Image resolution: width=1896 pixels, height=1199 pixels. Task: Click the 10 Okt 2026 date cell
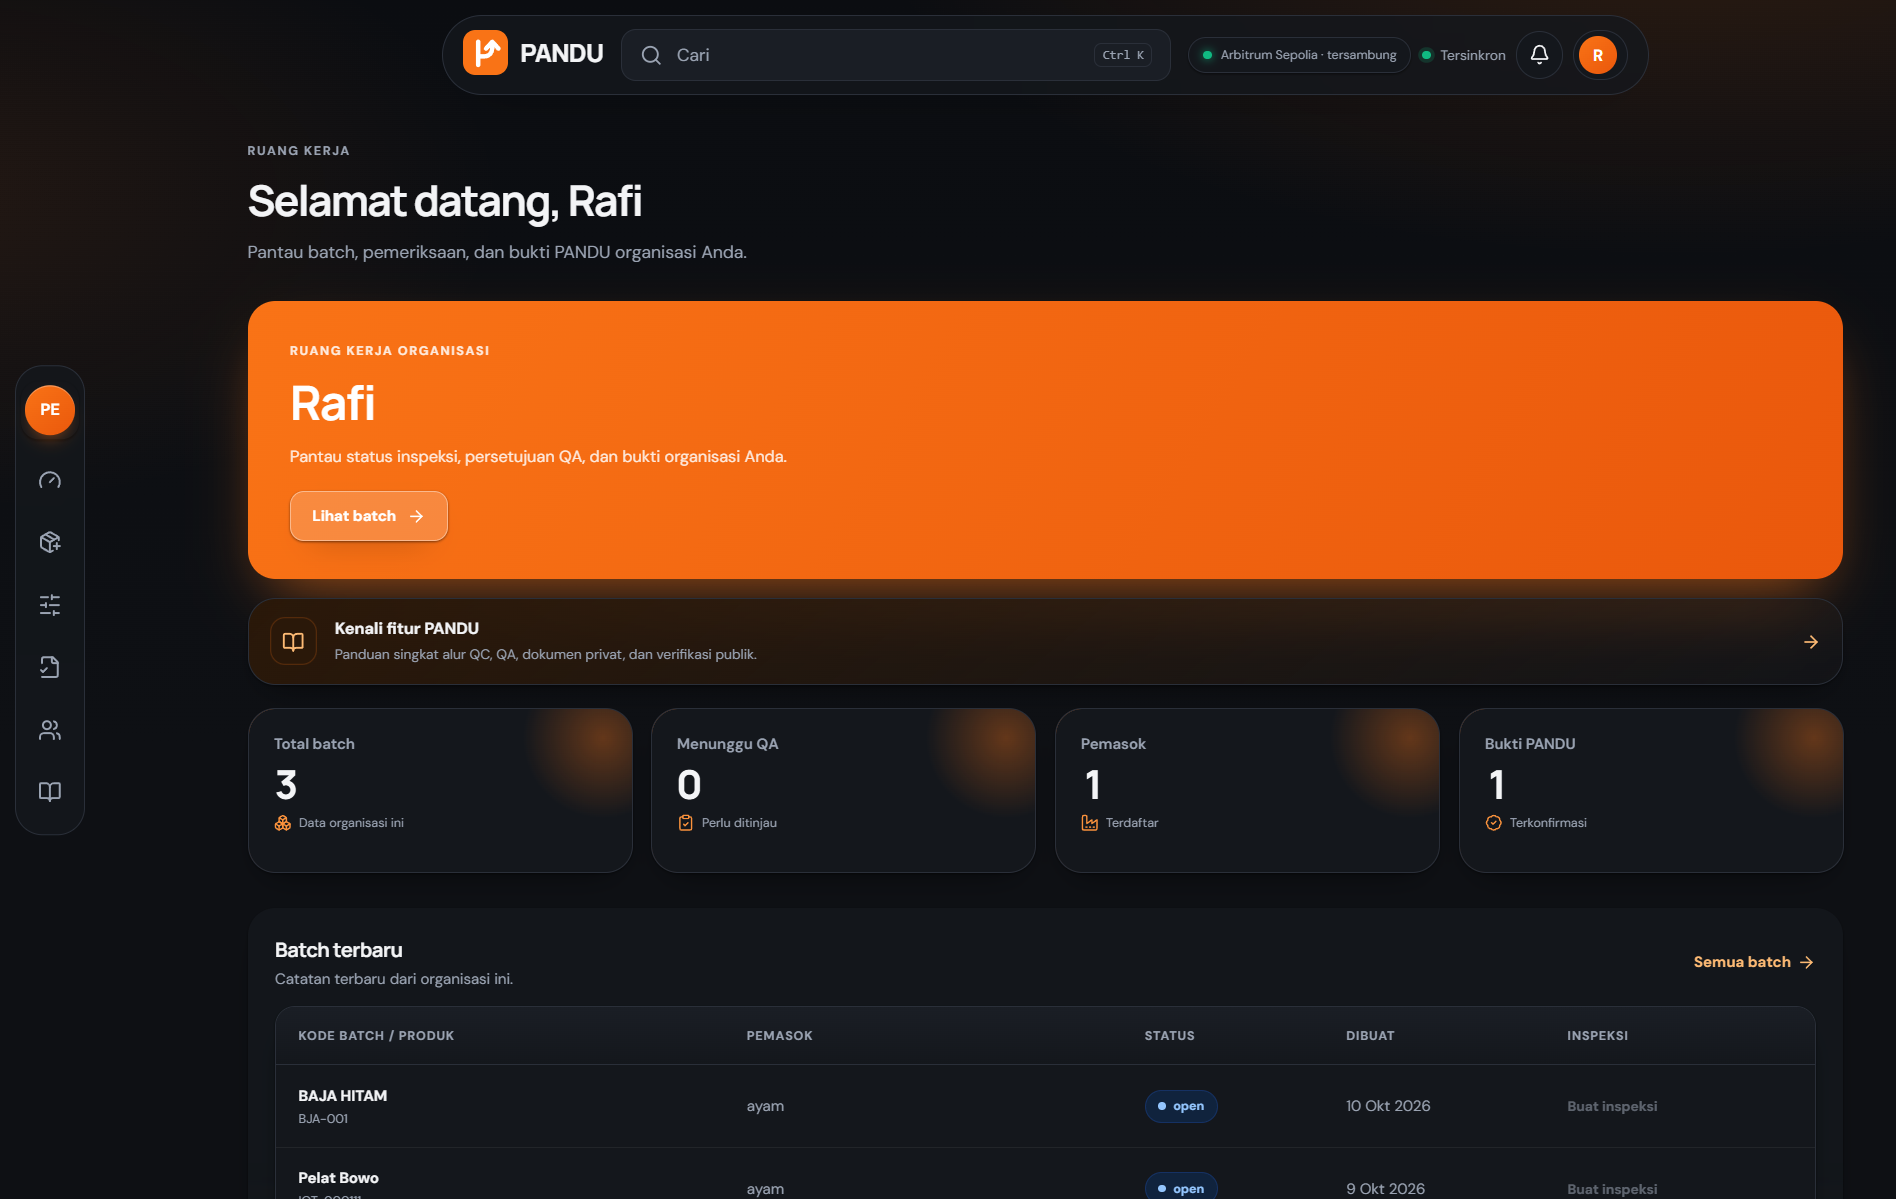(1388, 1106)
